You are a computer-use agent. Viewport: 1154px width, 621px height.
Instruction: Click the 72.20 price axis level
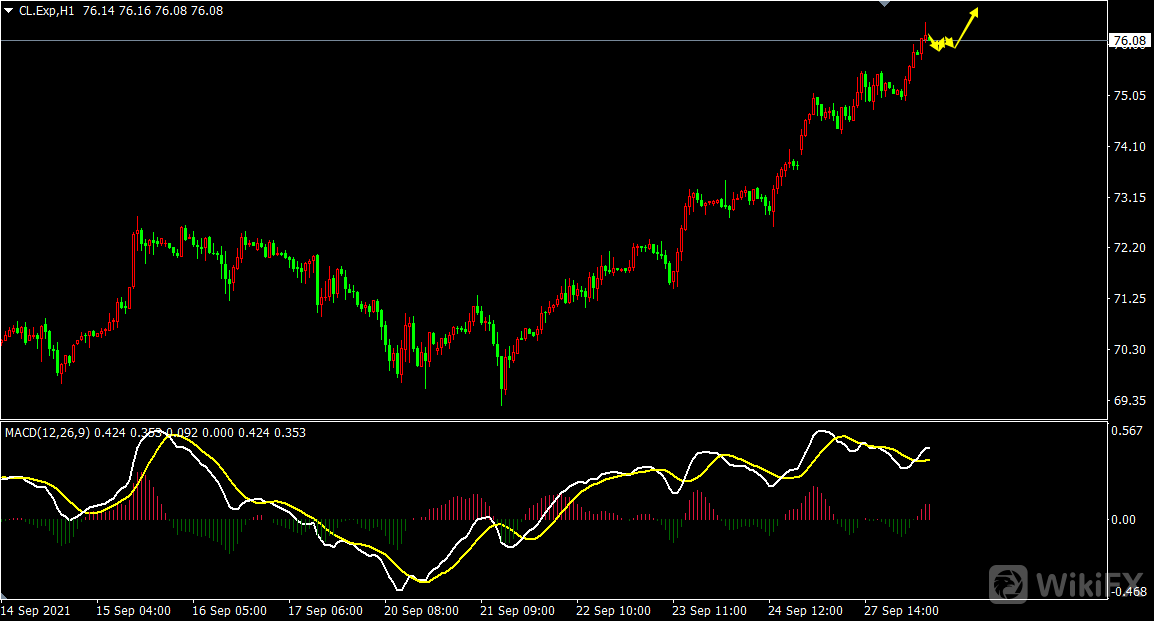point(1129,248)
